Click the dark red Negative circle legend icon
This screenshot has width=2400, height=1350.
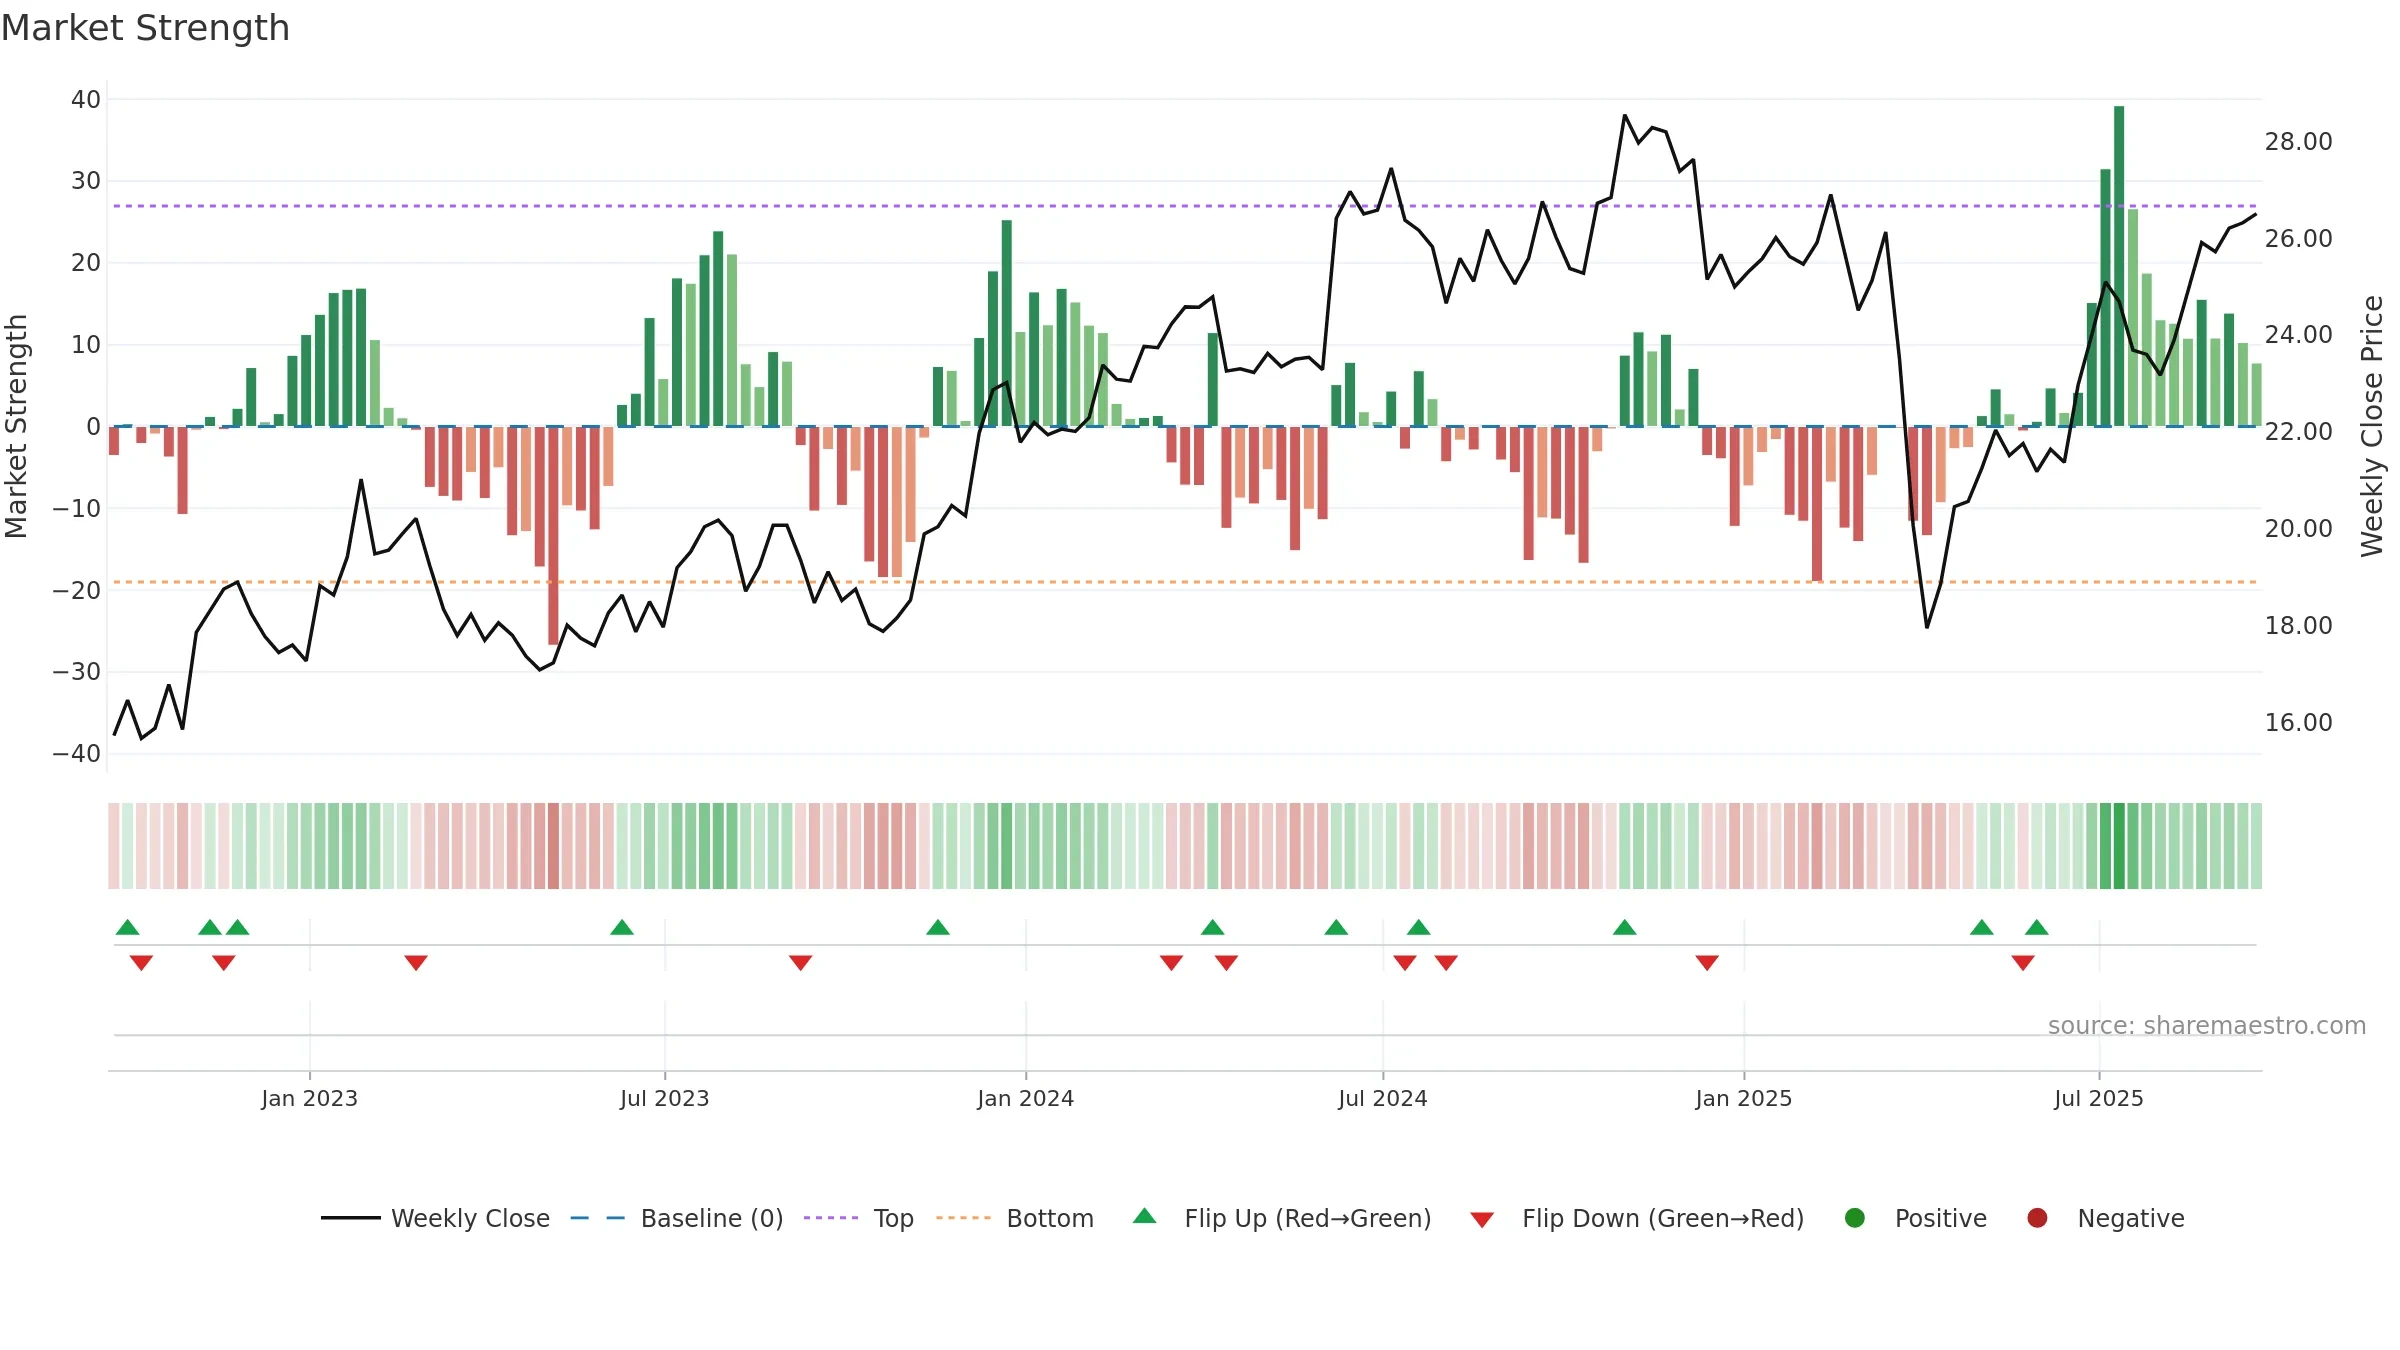pyautogui.click(x=2037, y=1218)
